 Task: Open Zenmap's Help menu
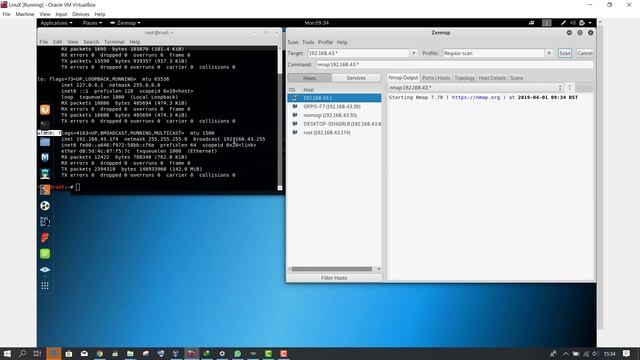coord(342,42)
